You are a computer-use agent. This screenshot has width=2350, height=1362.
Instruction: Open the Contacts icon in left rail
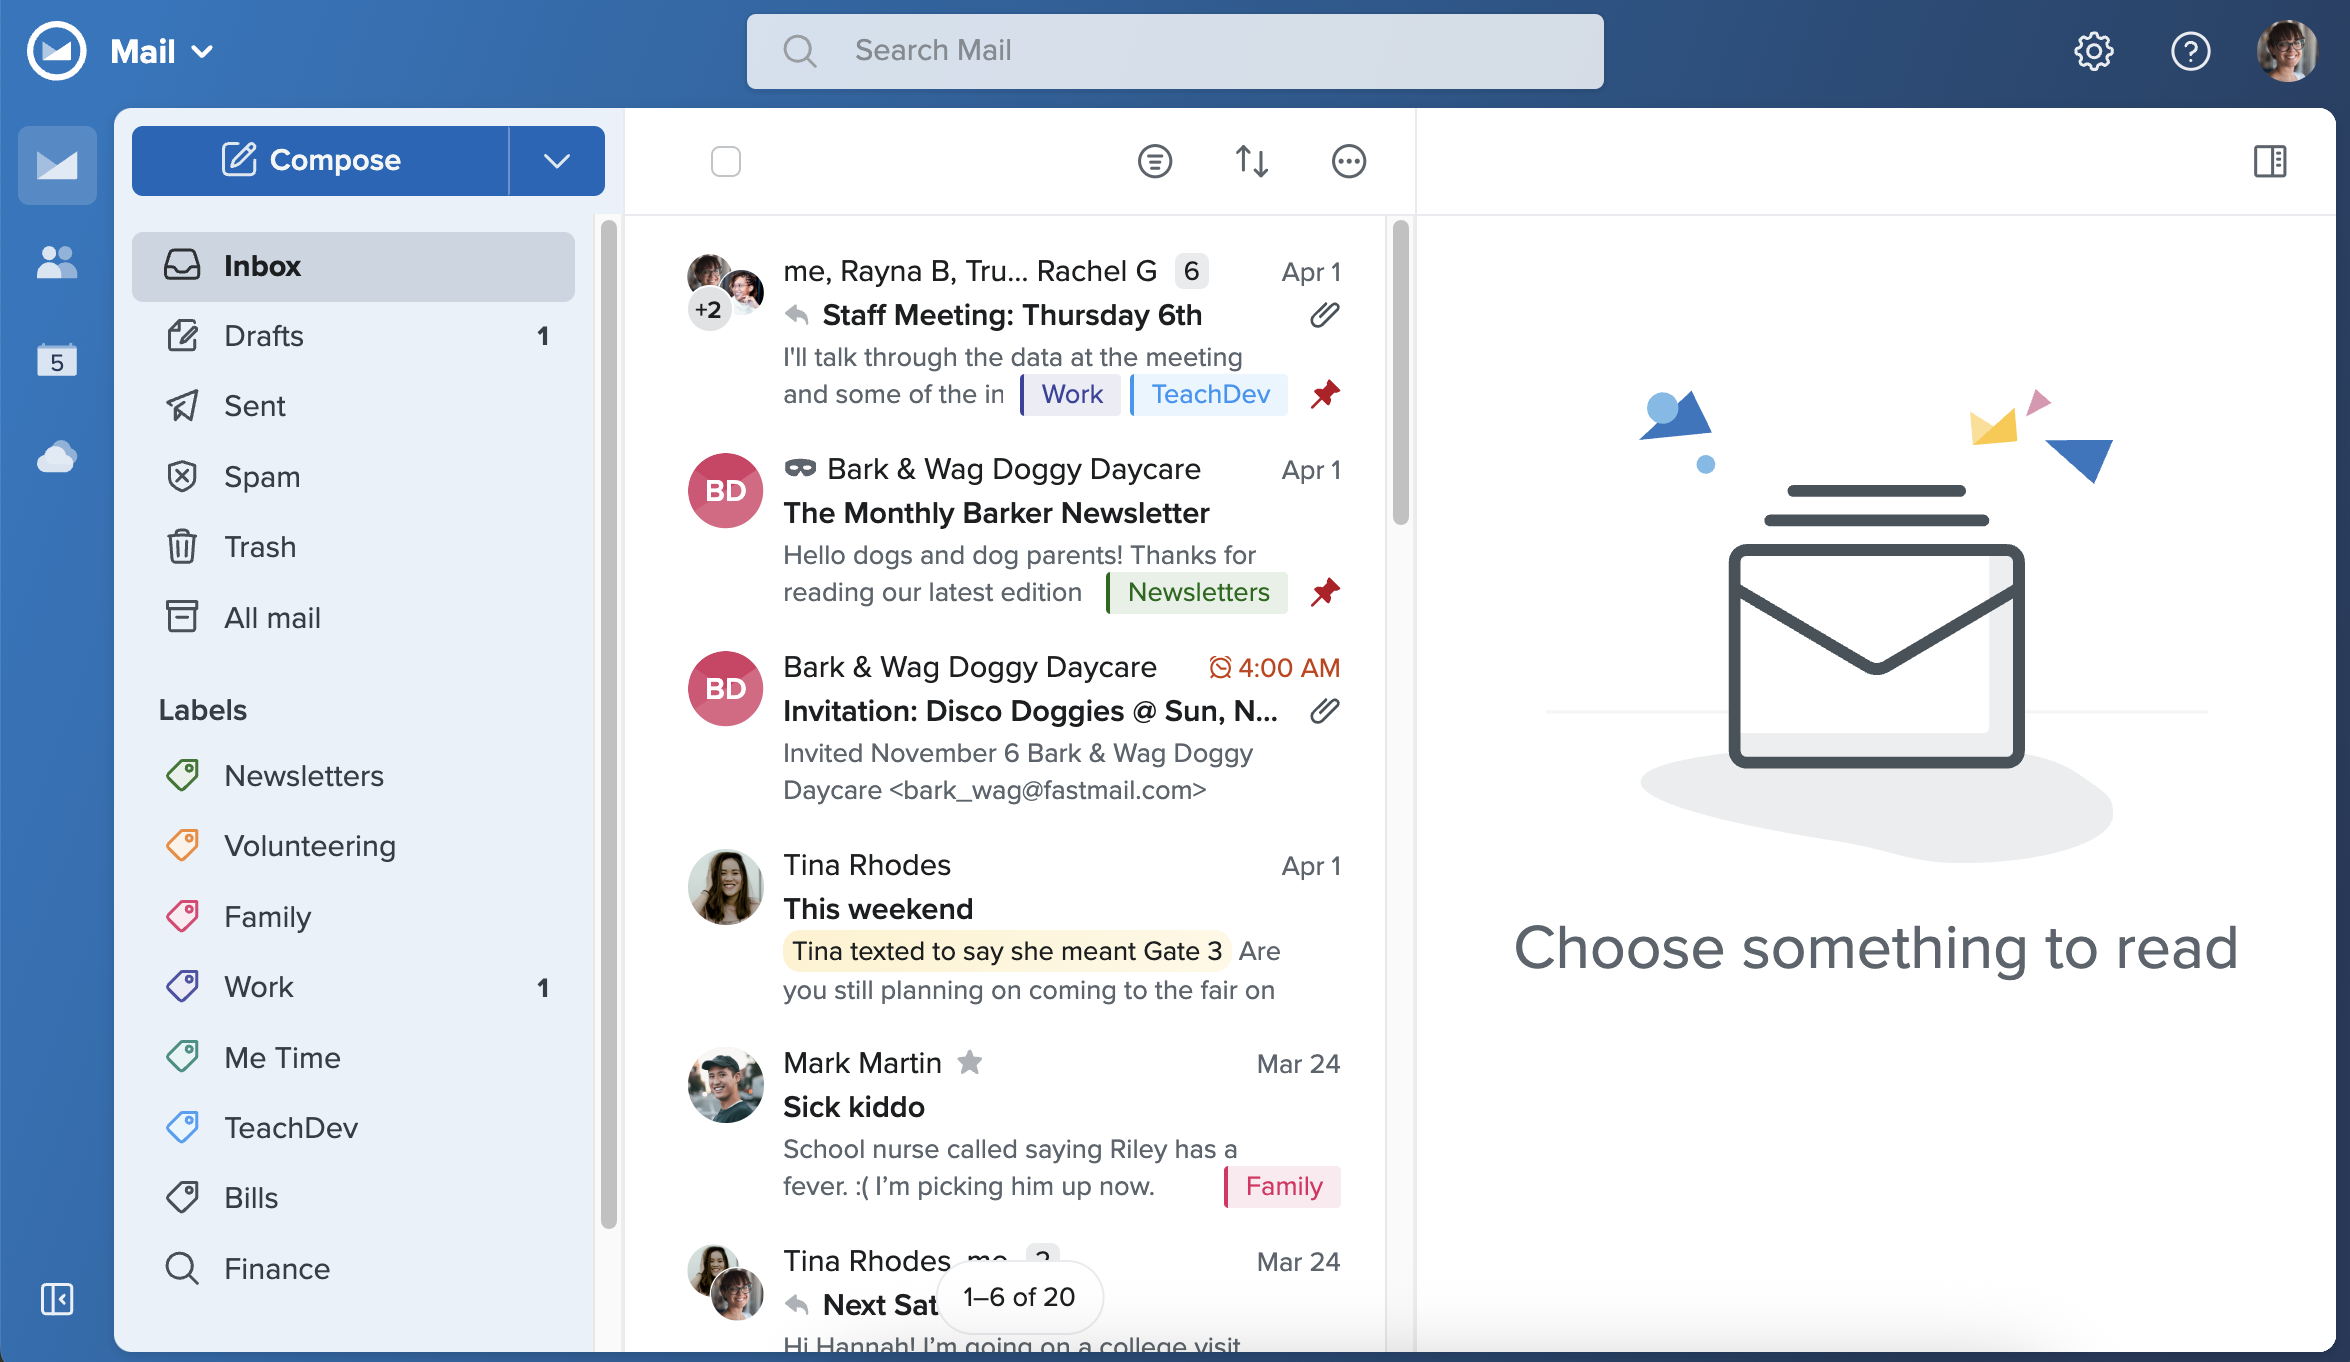[x=57, y=263]
